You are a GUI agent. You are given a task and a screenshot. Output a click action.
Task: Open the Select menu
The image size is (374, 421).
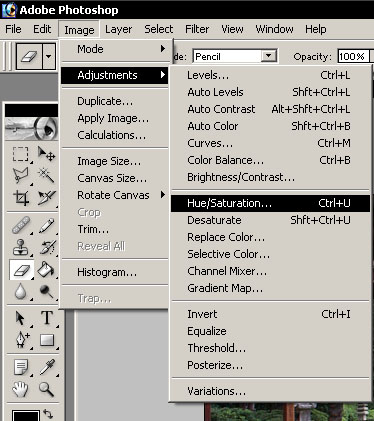(159, 29)
